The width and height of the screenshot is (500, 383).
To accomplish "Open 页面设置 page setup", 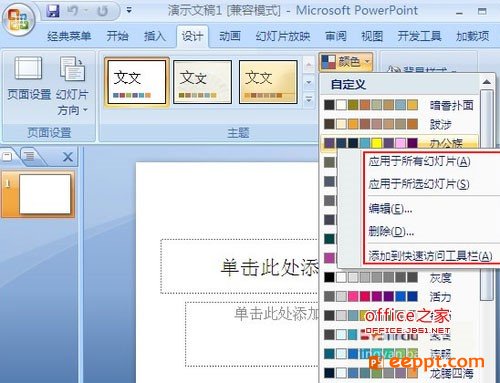I will [29, 78].
